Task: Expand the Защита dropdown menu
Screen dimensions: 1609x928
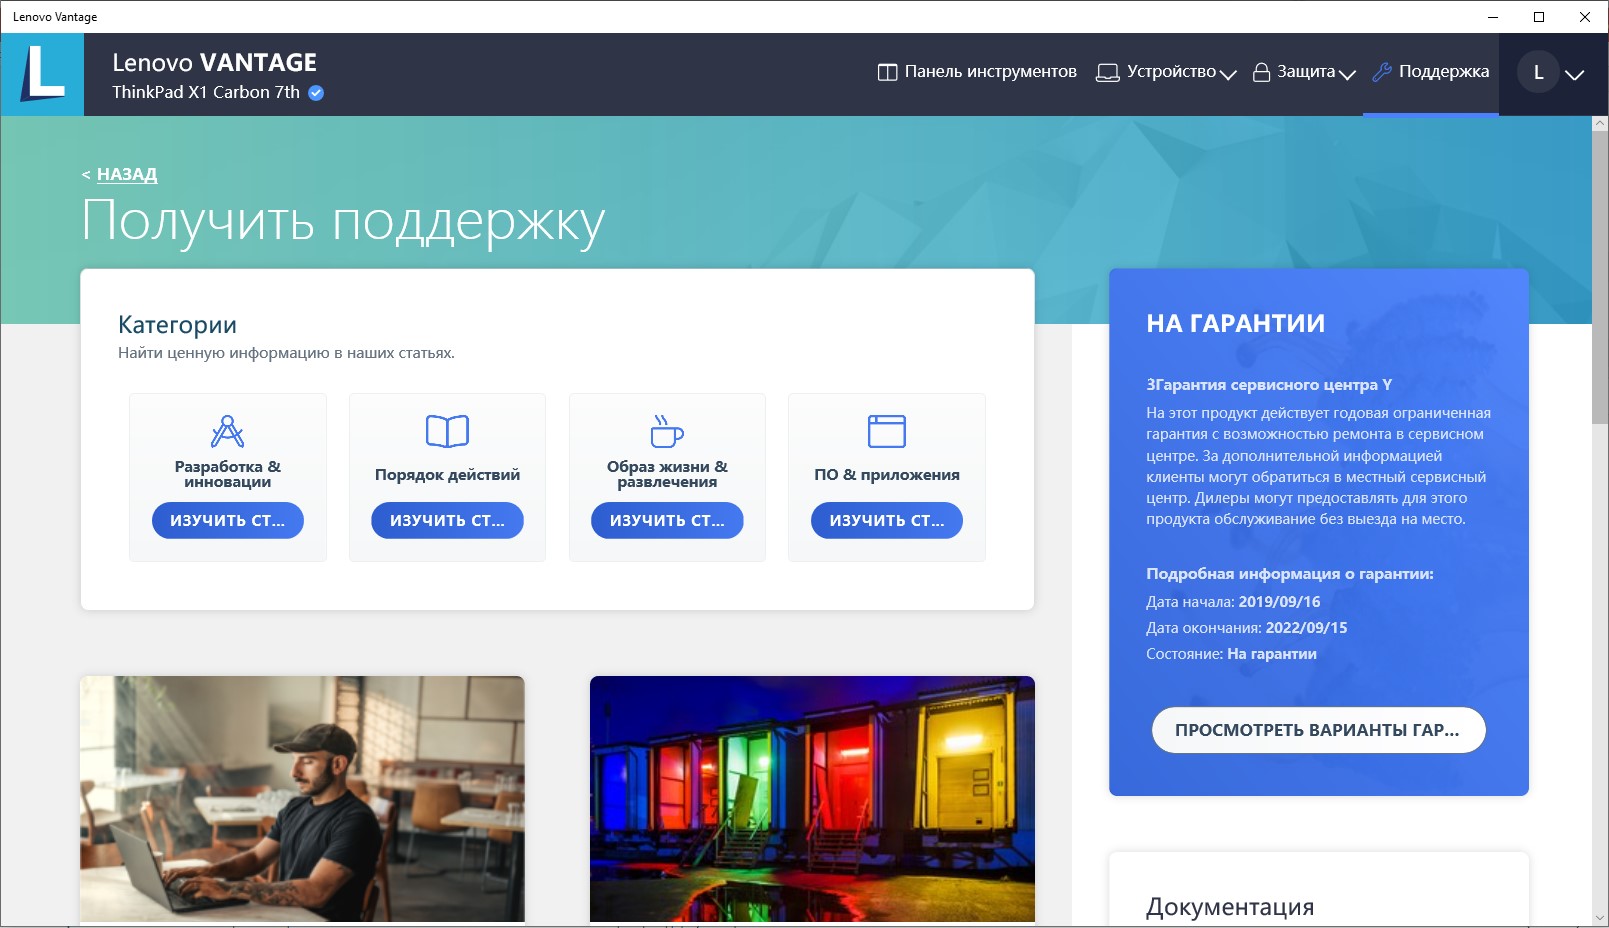Action: pyautogui.click(x=1304, y=72)
